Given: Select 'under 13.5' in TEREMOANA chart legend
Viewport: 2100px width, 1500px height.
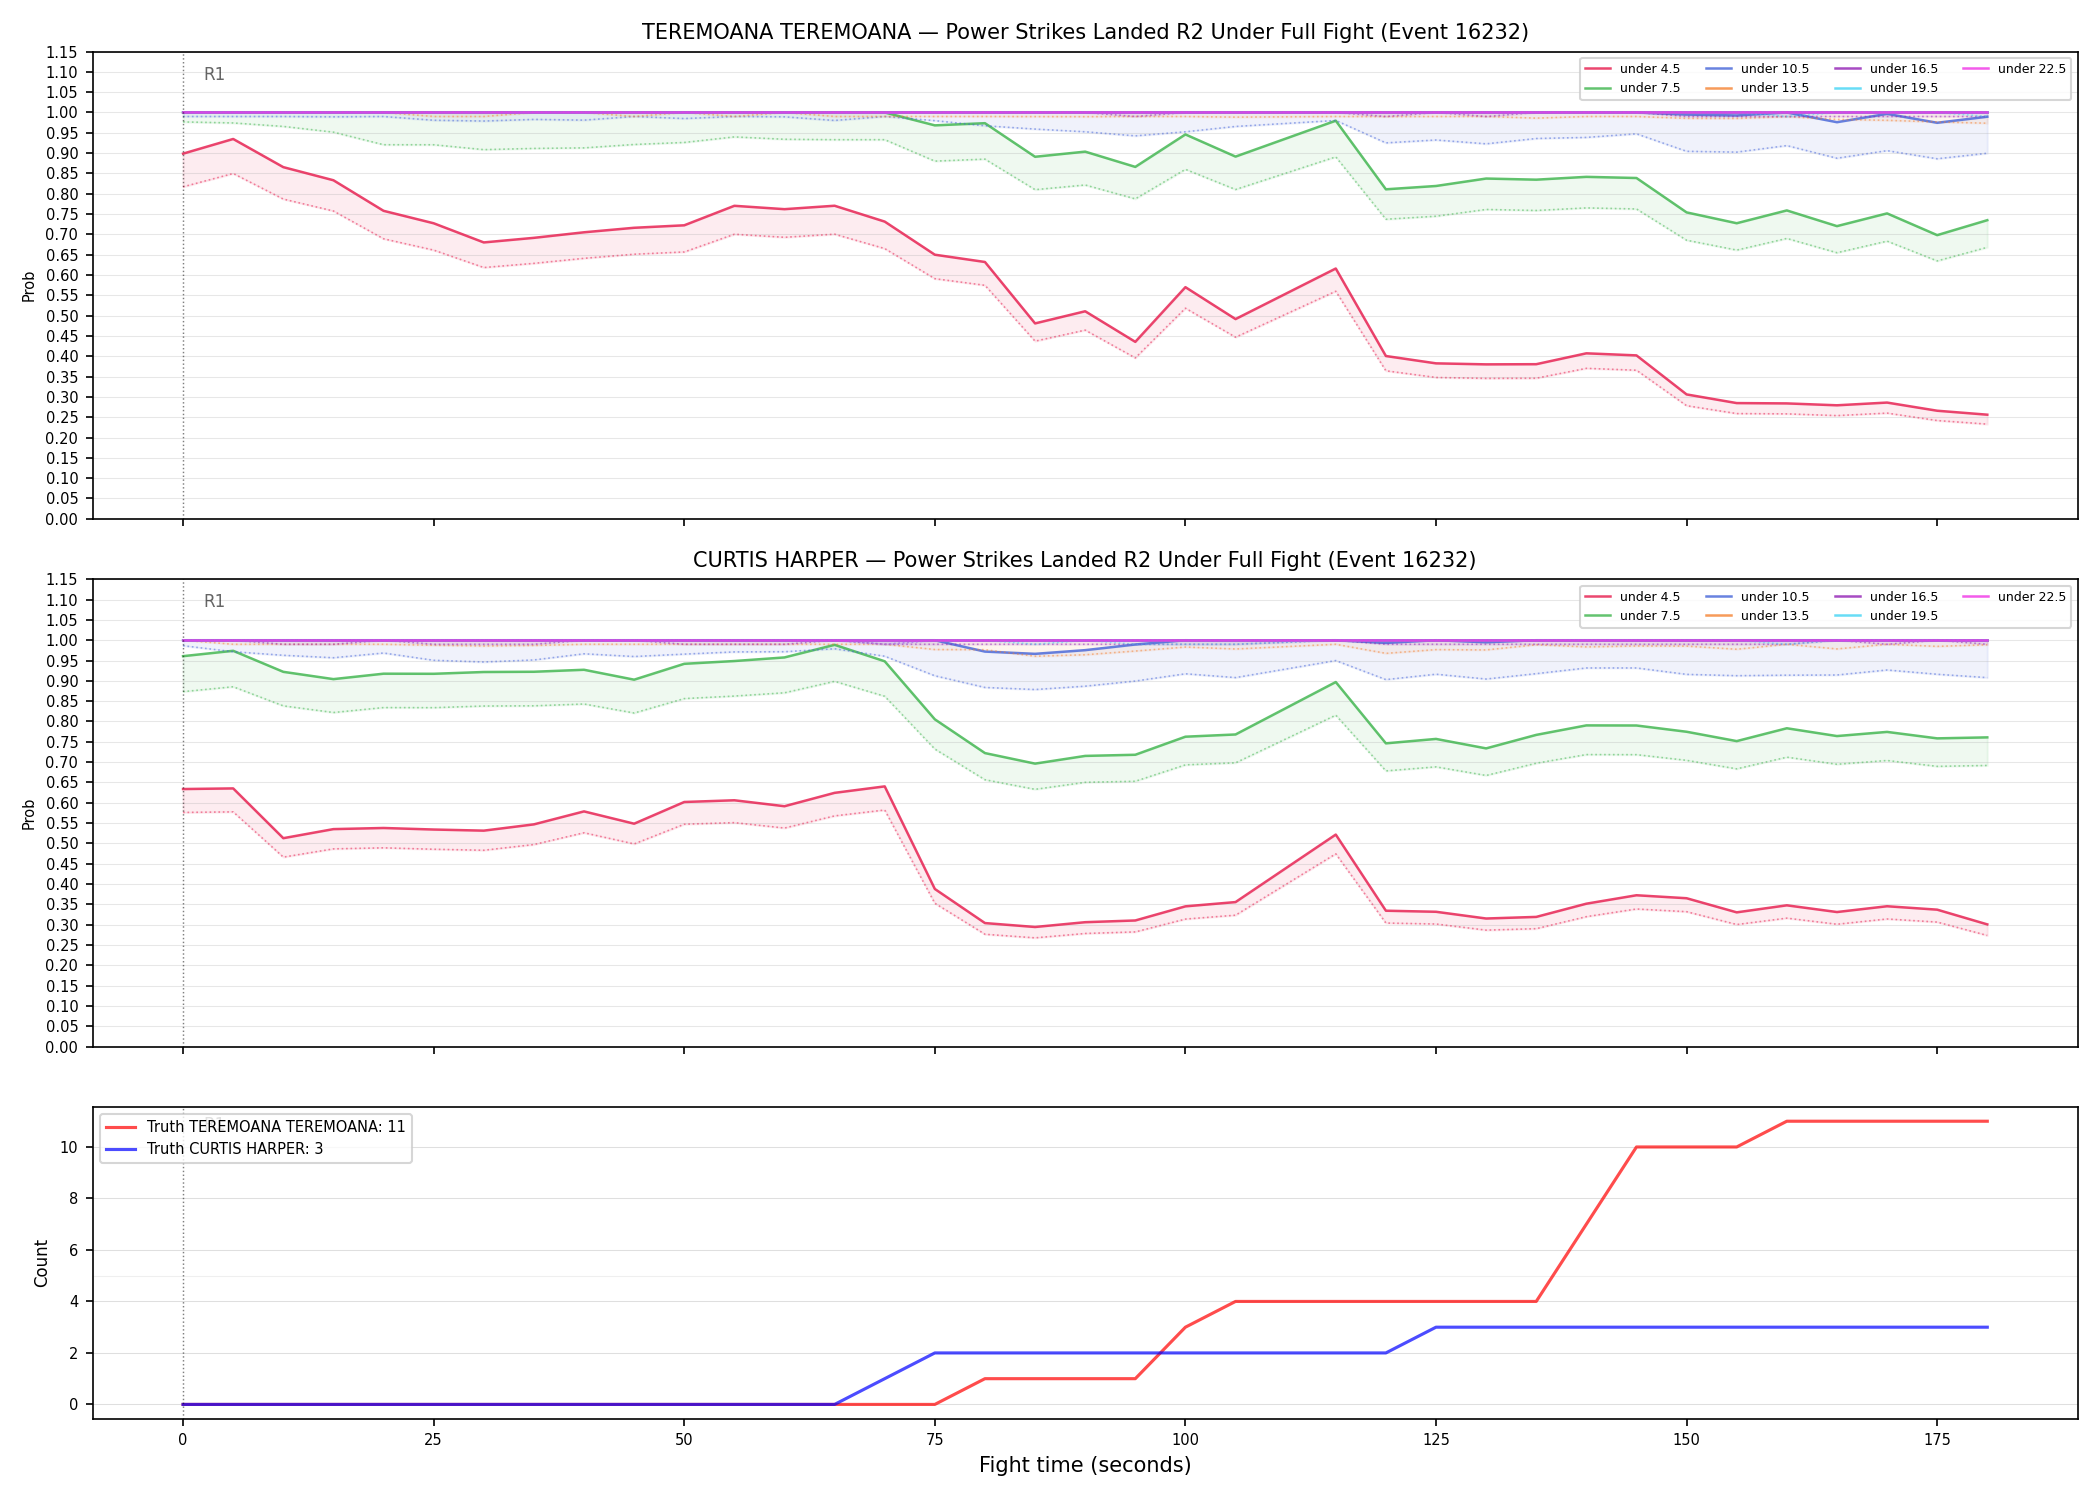Looking at the screenshot, I should pos(1758,88).
